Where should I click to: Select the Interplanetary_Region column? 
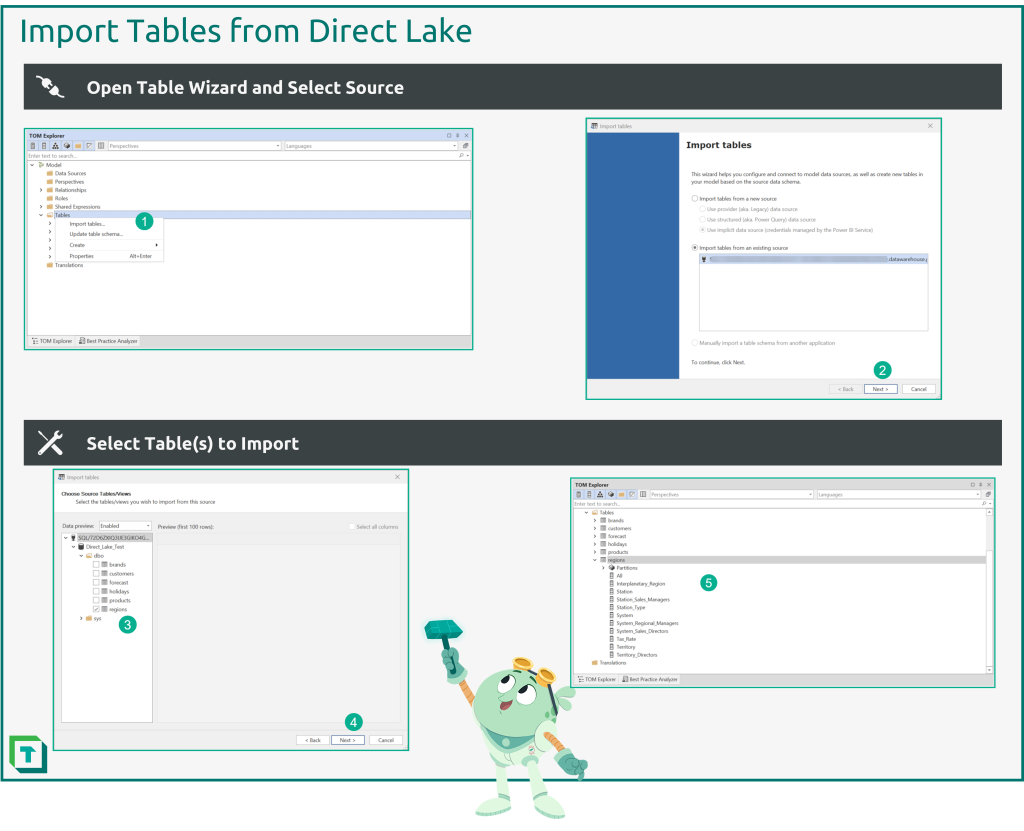pos(640,583)
